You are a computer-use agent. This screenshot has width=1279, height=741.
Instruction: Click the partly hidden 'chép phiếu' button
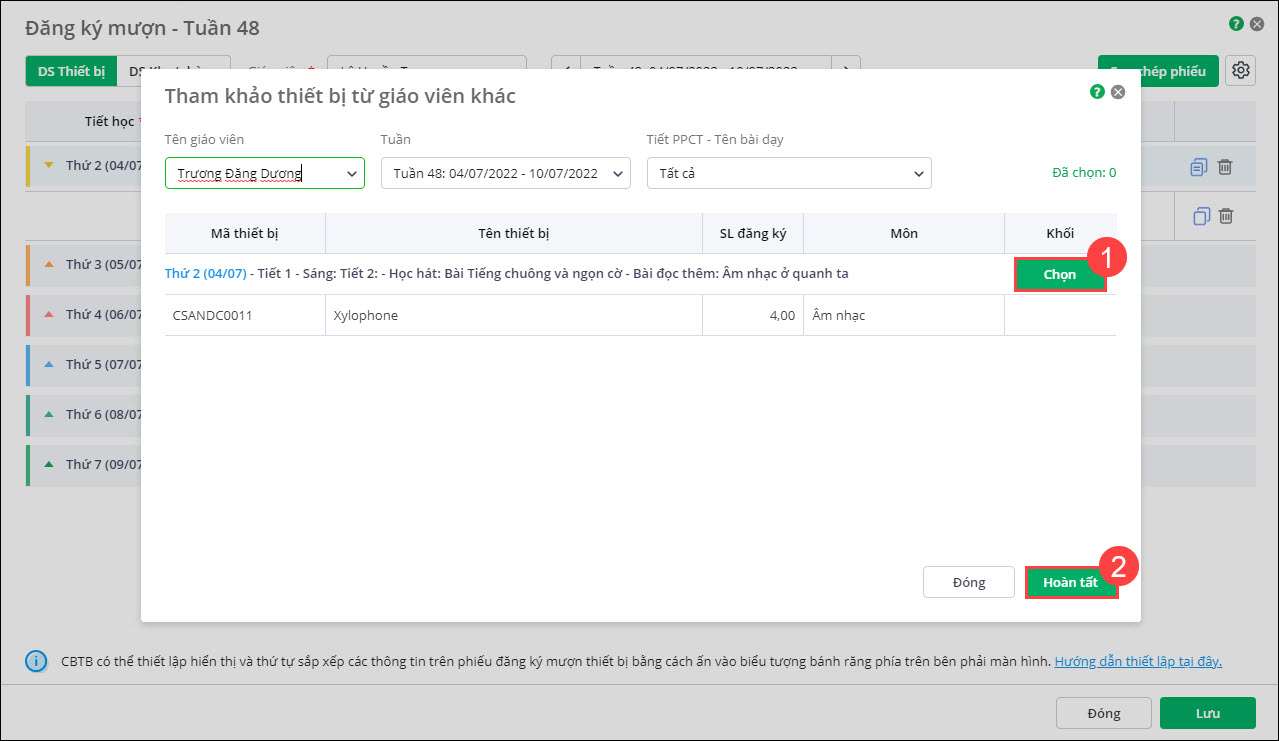coord(1158,71)
